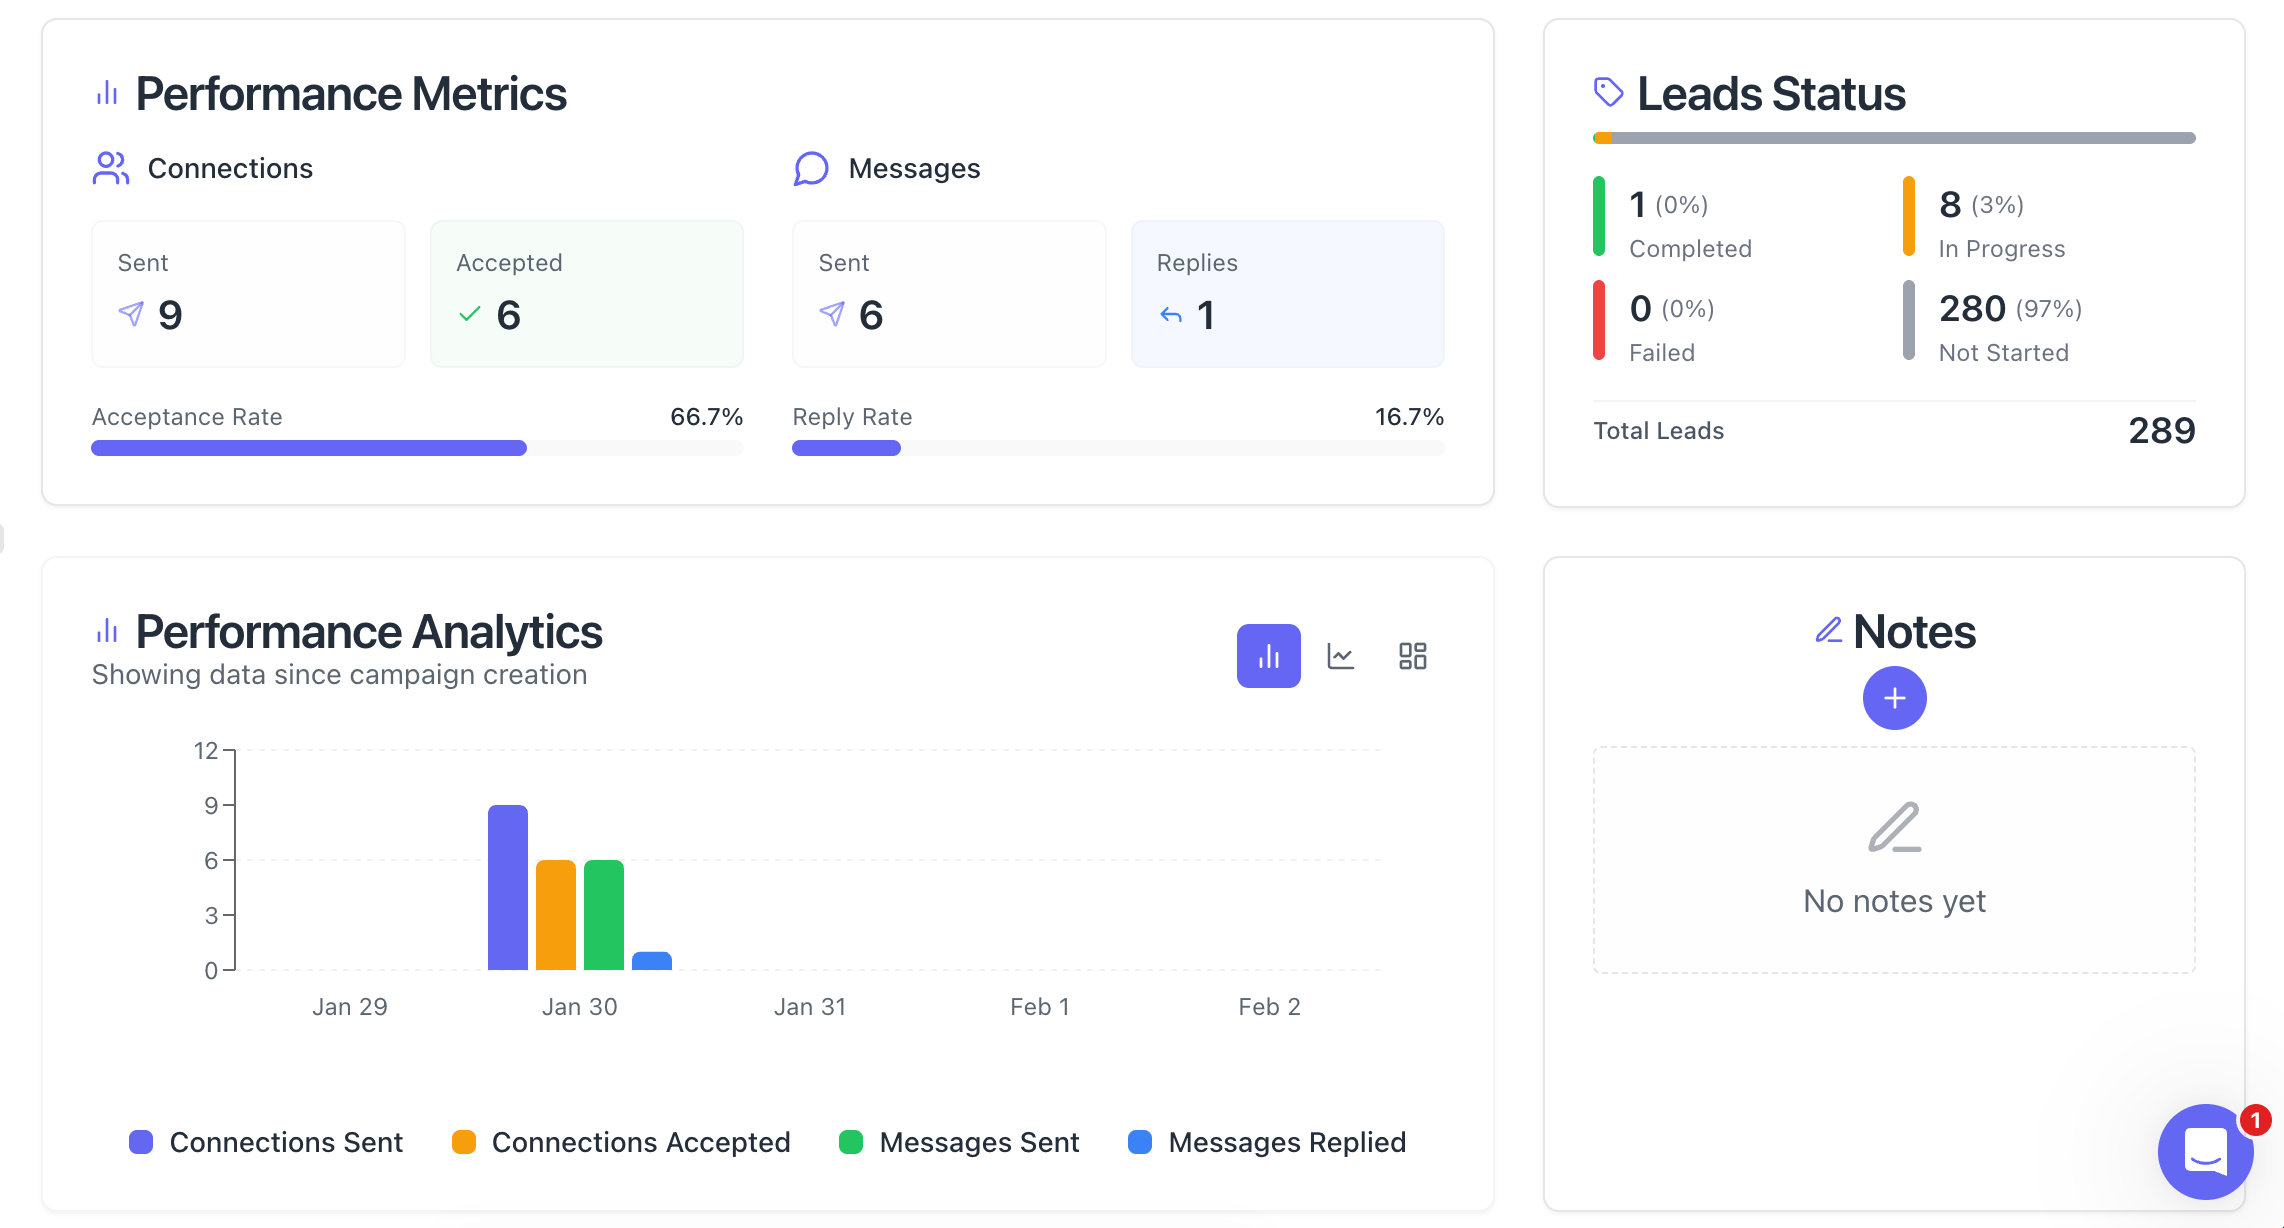2284x1228 pixels.
Task: Add a new note with plus button
Action: pos(1894,698)
